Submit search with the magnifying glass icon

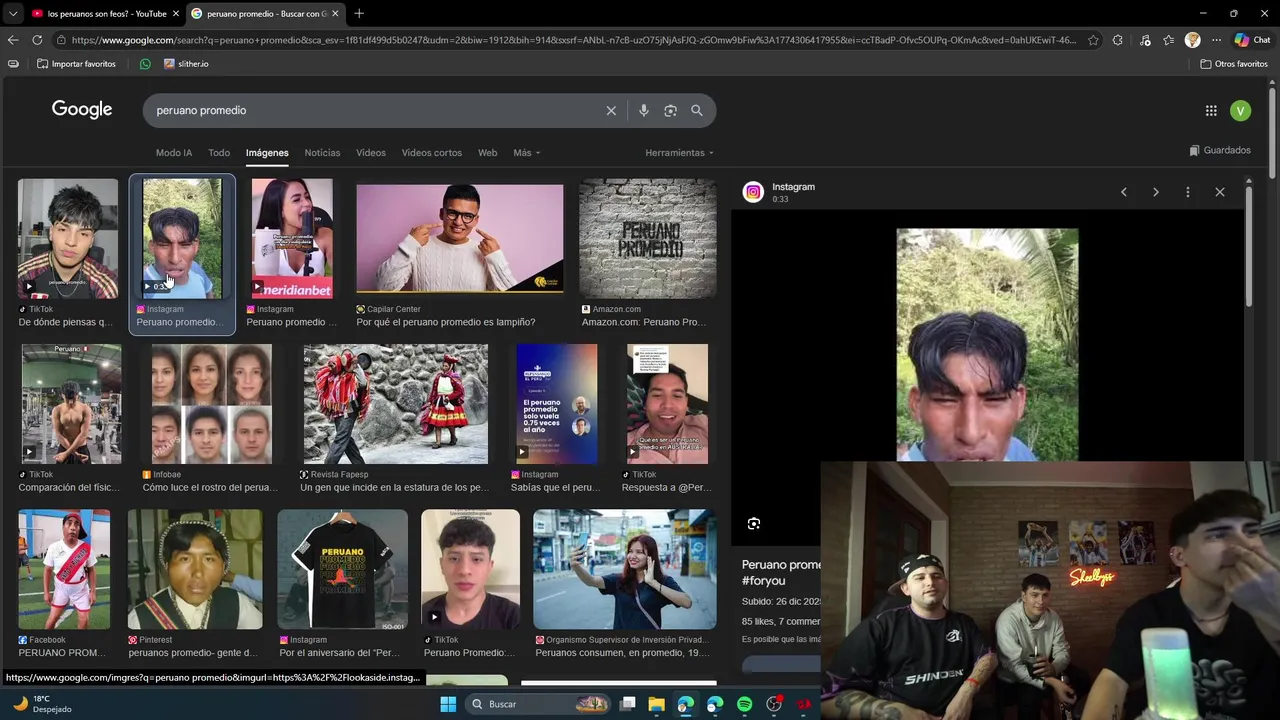click(x=697, y=111)
